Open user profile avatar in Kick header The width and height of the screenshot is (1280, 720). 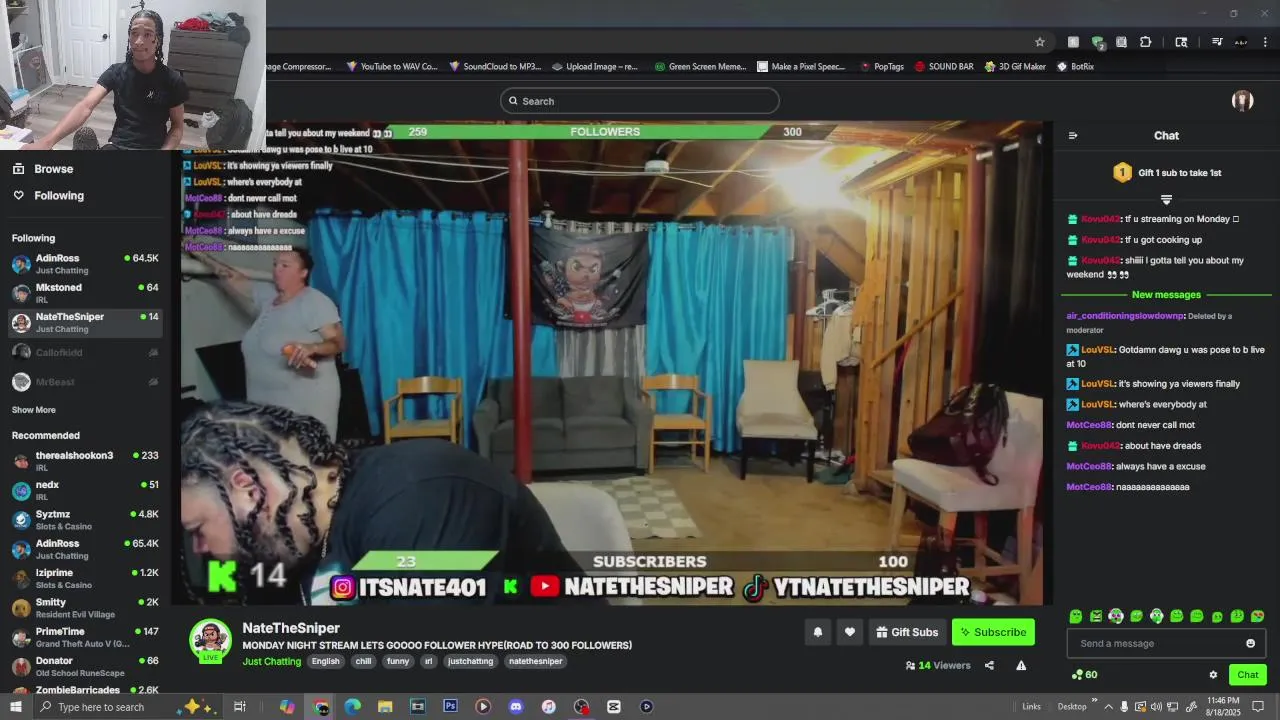pos(1243,100)
